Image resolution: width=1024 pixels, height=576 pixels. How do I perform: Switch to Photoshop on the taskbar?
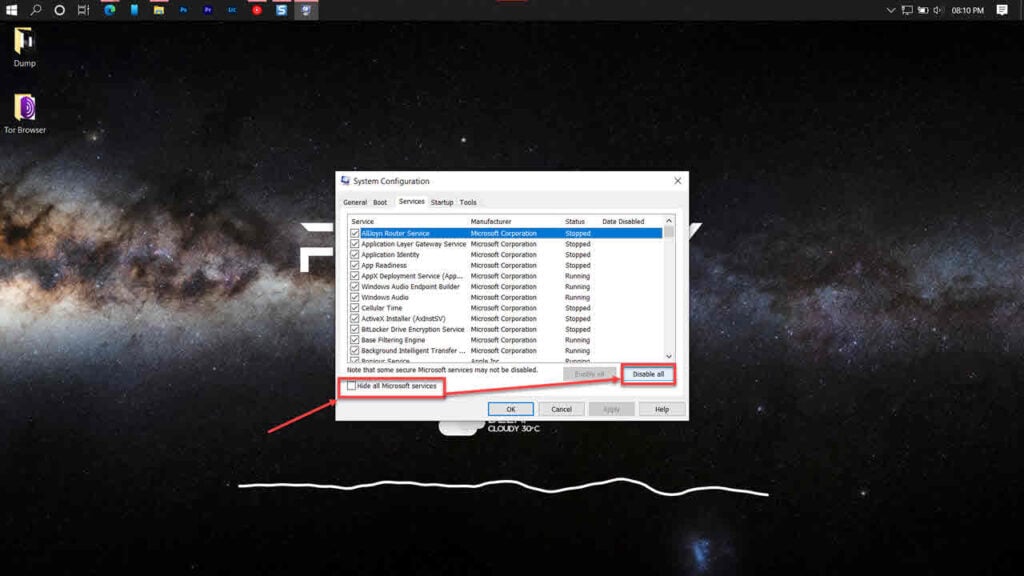(x=184, y=10)
